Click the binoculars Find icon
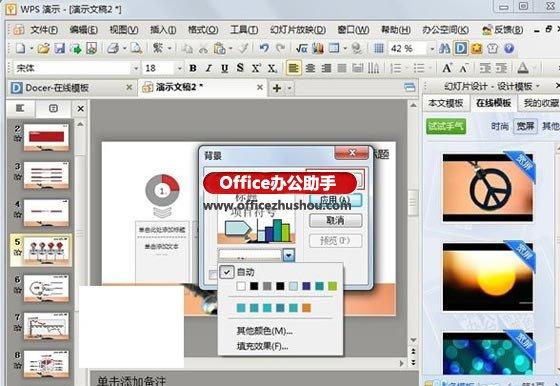Image resolution: width=560 pixels, height=386 pixels. pyautogui.click(x=444, y=48)
